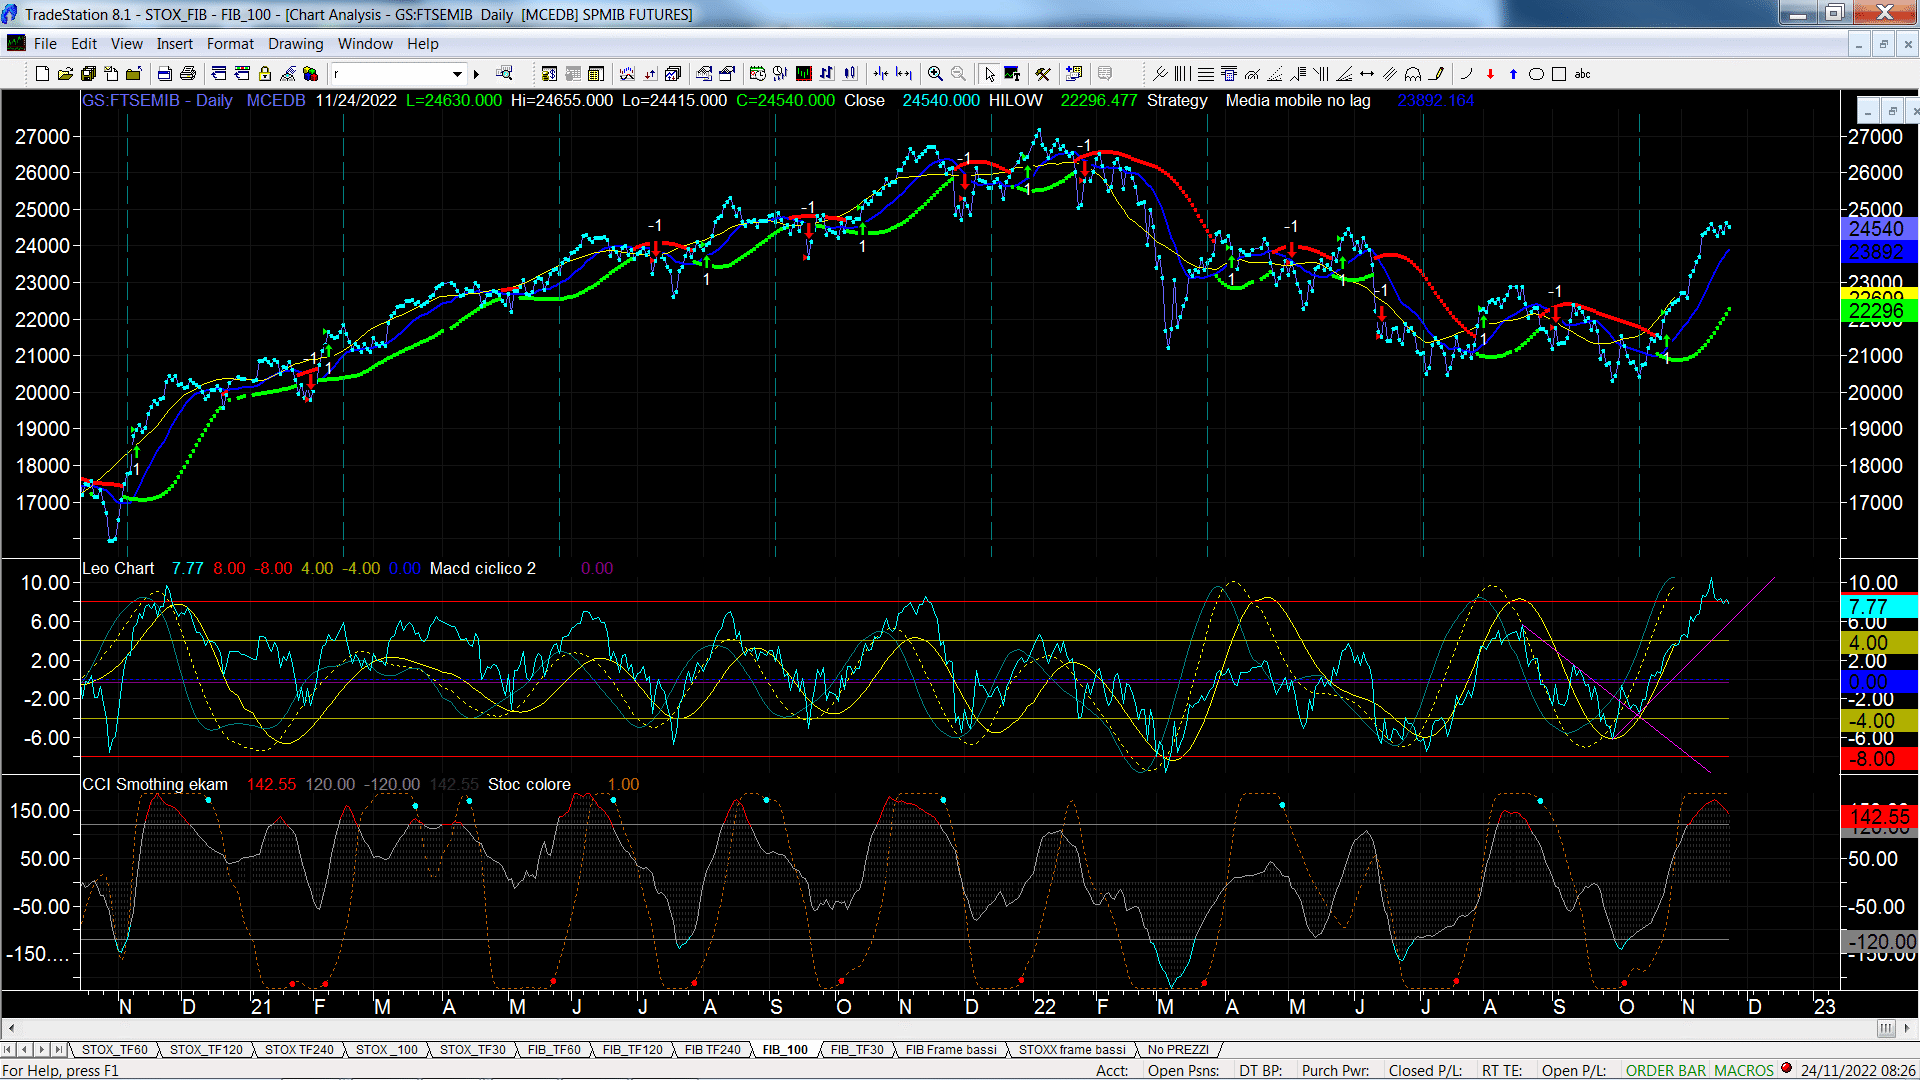
Task: Click the colored cubes icon
Action: tap(310, 74)
